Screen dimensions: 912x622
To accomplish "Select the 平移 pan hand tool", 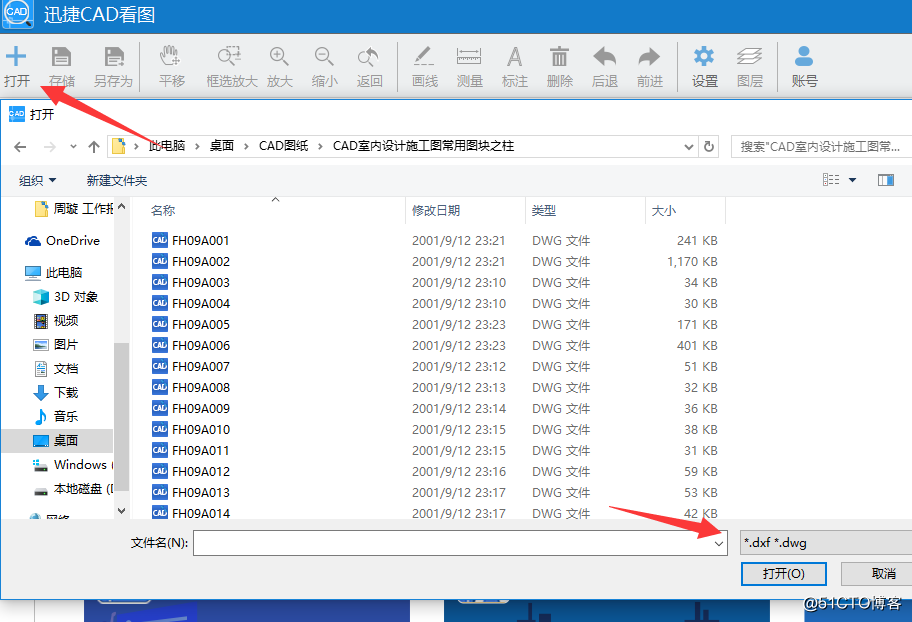I will pos(170,56).
